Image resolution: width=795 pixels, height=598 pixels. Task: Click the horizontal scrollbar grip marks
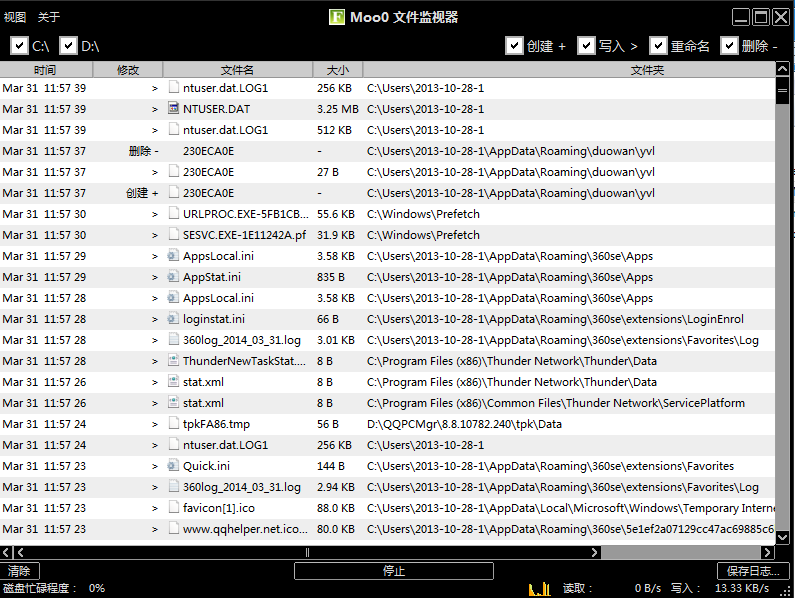pos(307,552)
